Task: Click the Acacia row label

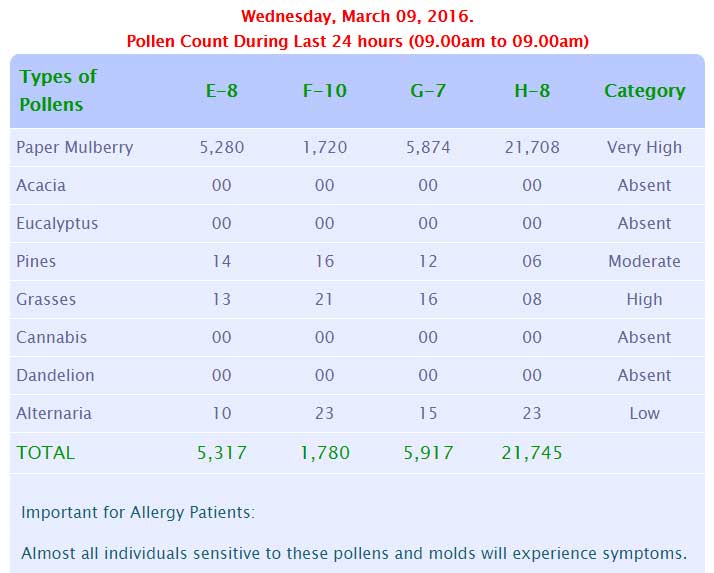Action: pyautogui.click(x=43, y=185)
